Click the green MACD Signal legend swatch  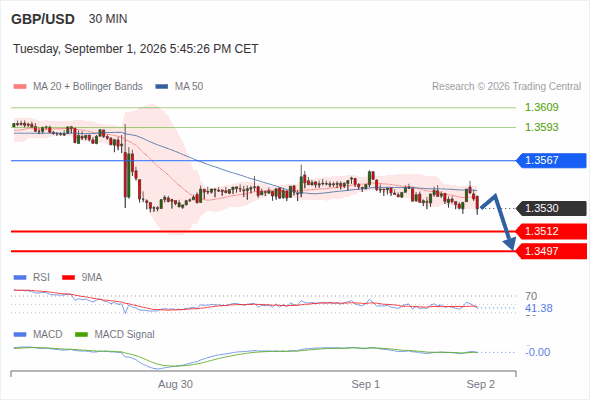point(81,334)
